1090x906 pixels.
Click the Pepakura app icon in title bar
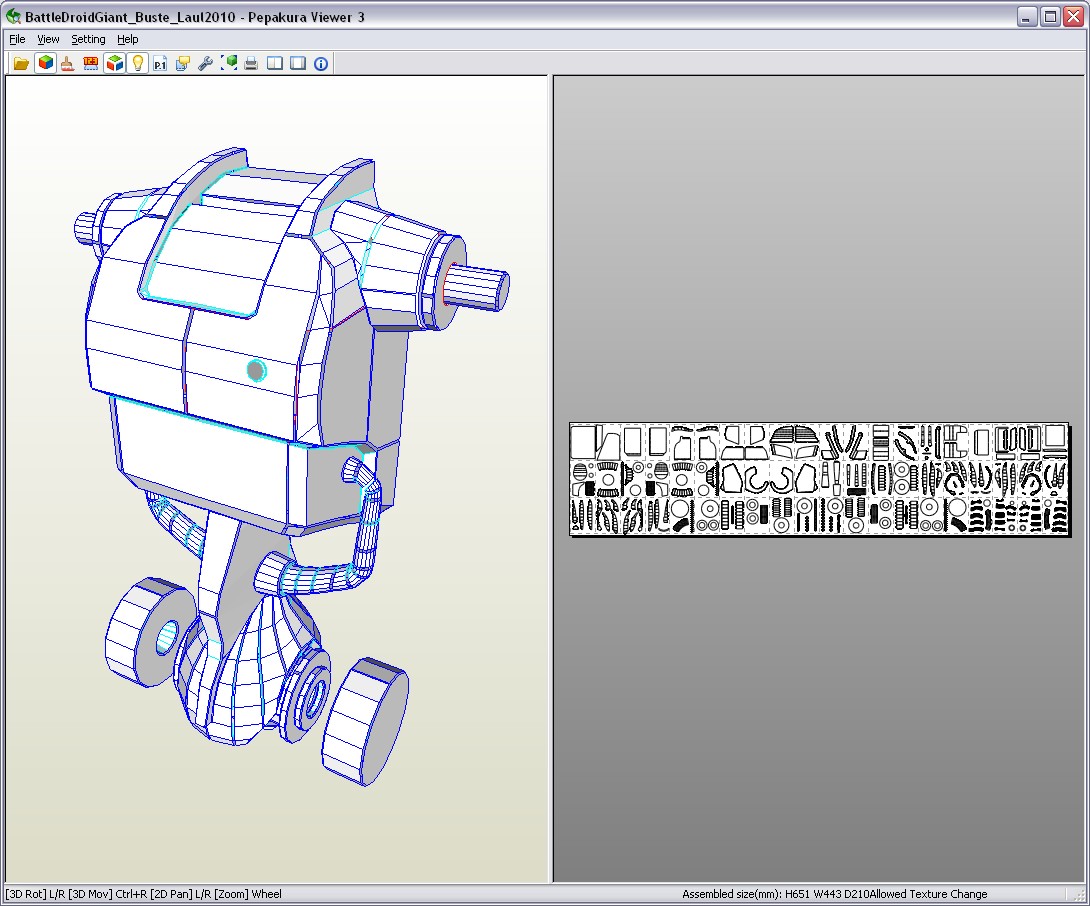pyautogui.click(x=13, y=16)
